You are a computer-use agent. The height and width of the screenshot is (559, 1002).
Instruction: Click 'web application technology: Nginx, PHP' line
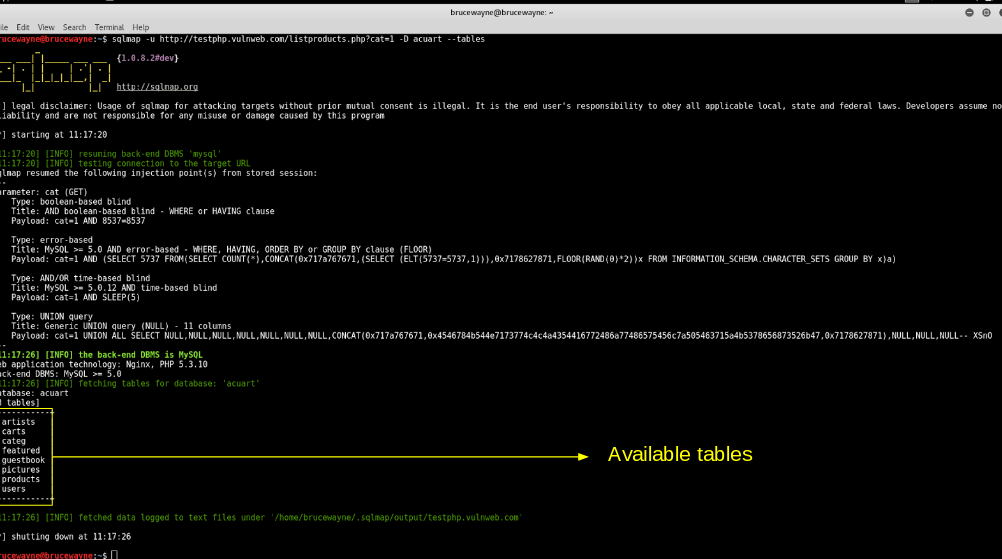coord(104,364)
